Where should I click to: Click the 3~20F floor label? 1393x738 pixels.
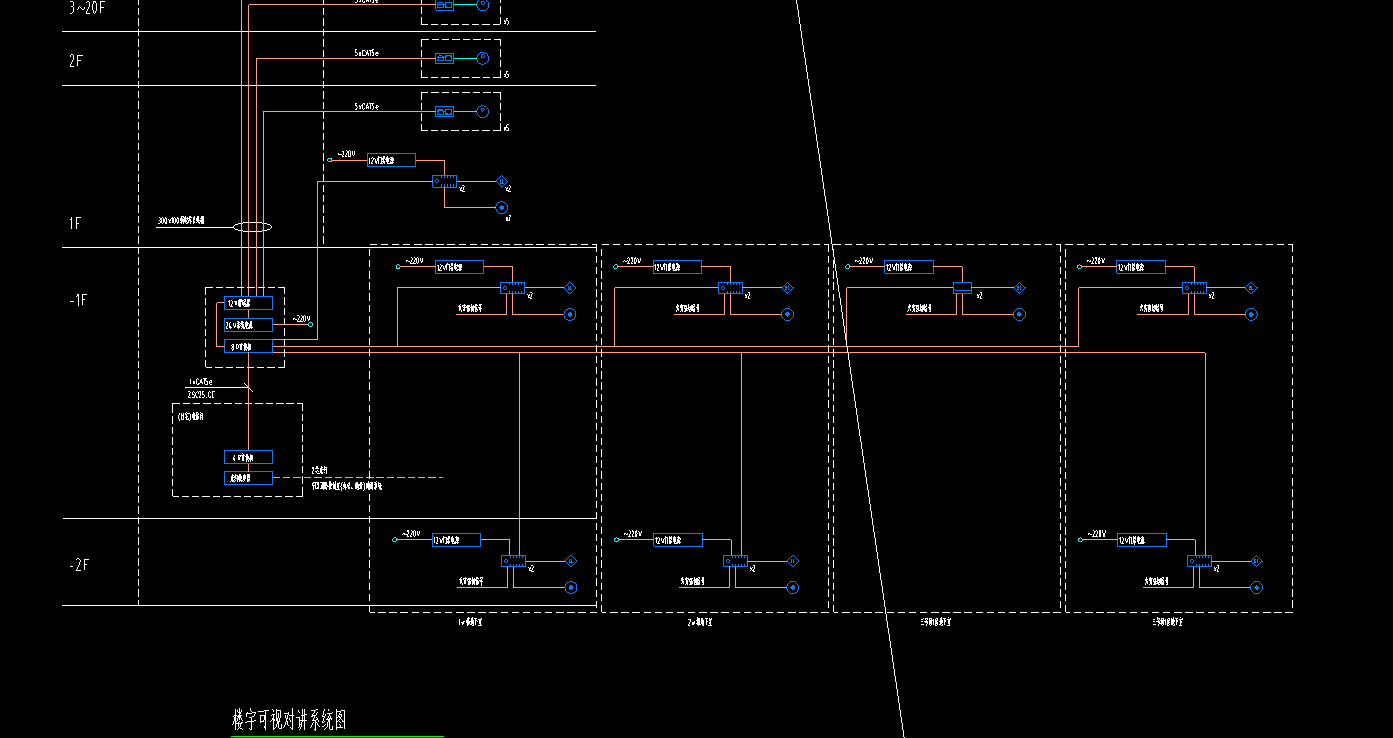click(x=86, y=8)
